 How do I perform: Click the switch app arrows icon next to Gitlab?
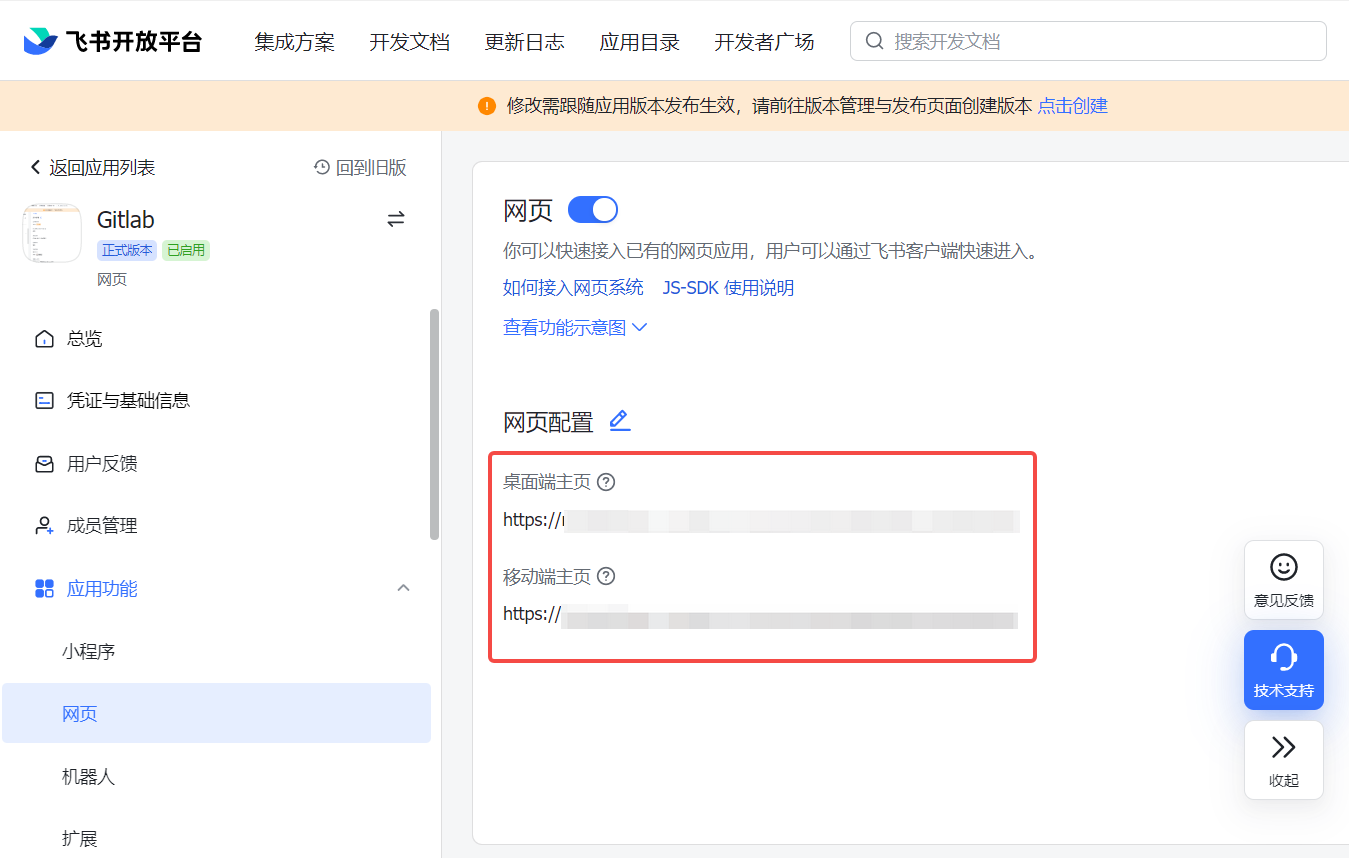(x=396, y=219)
